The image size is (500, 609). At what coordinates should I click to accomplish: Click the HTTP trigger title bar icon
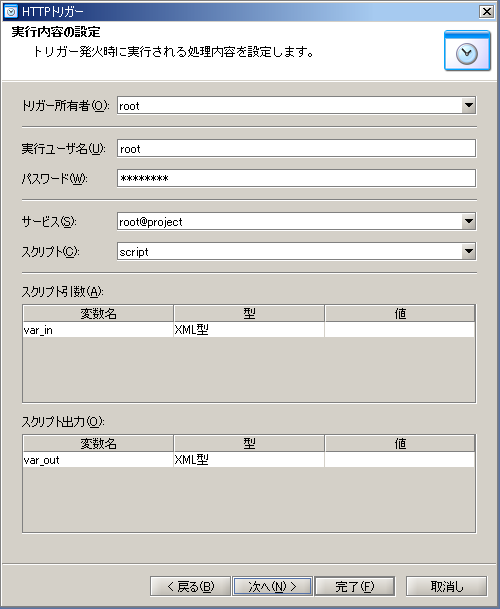(x=10, y=12)
